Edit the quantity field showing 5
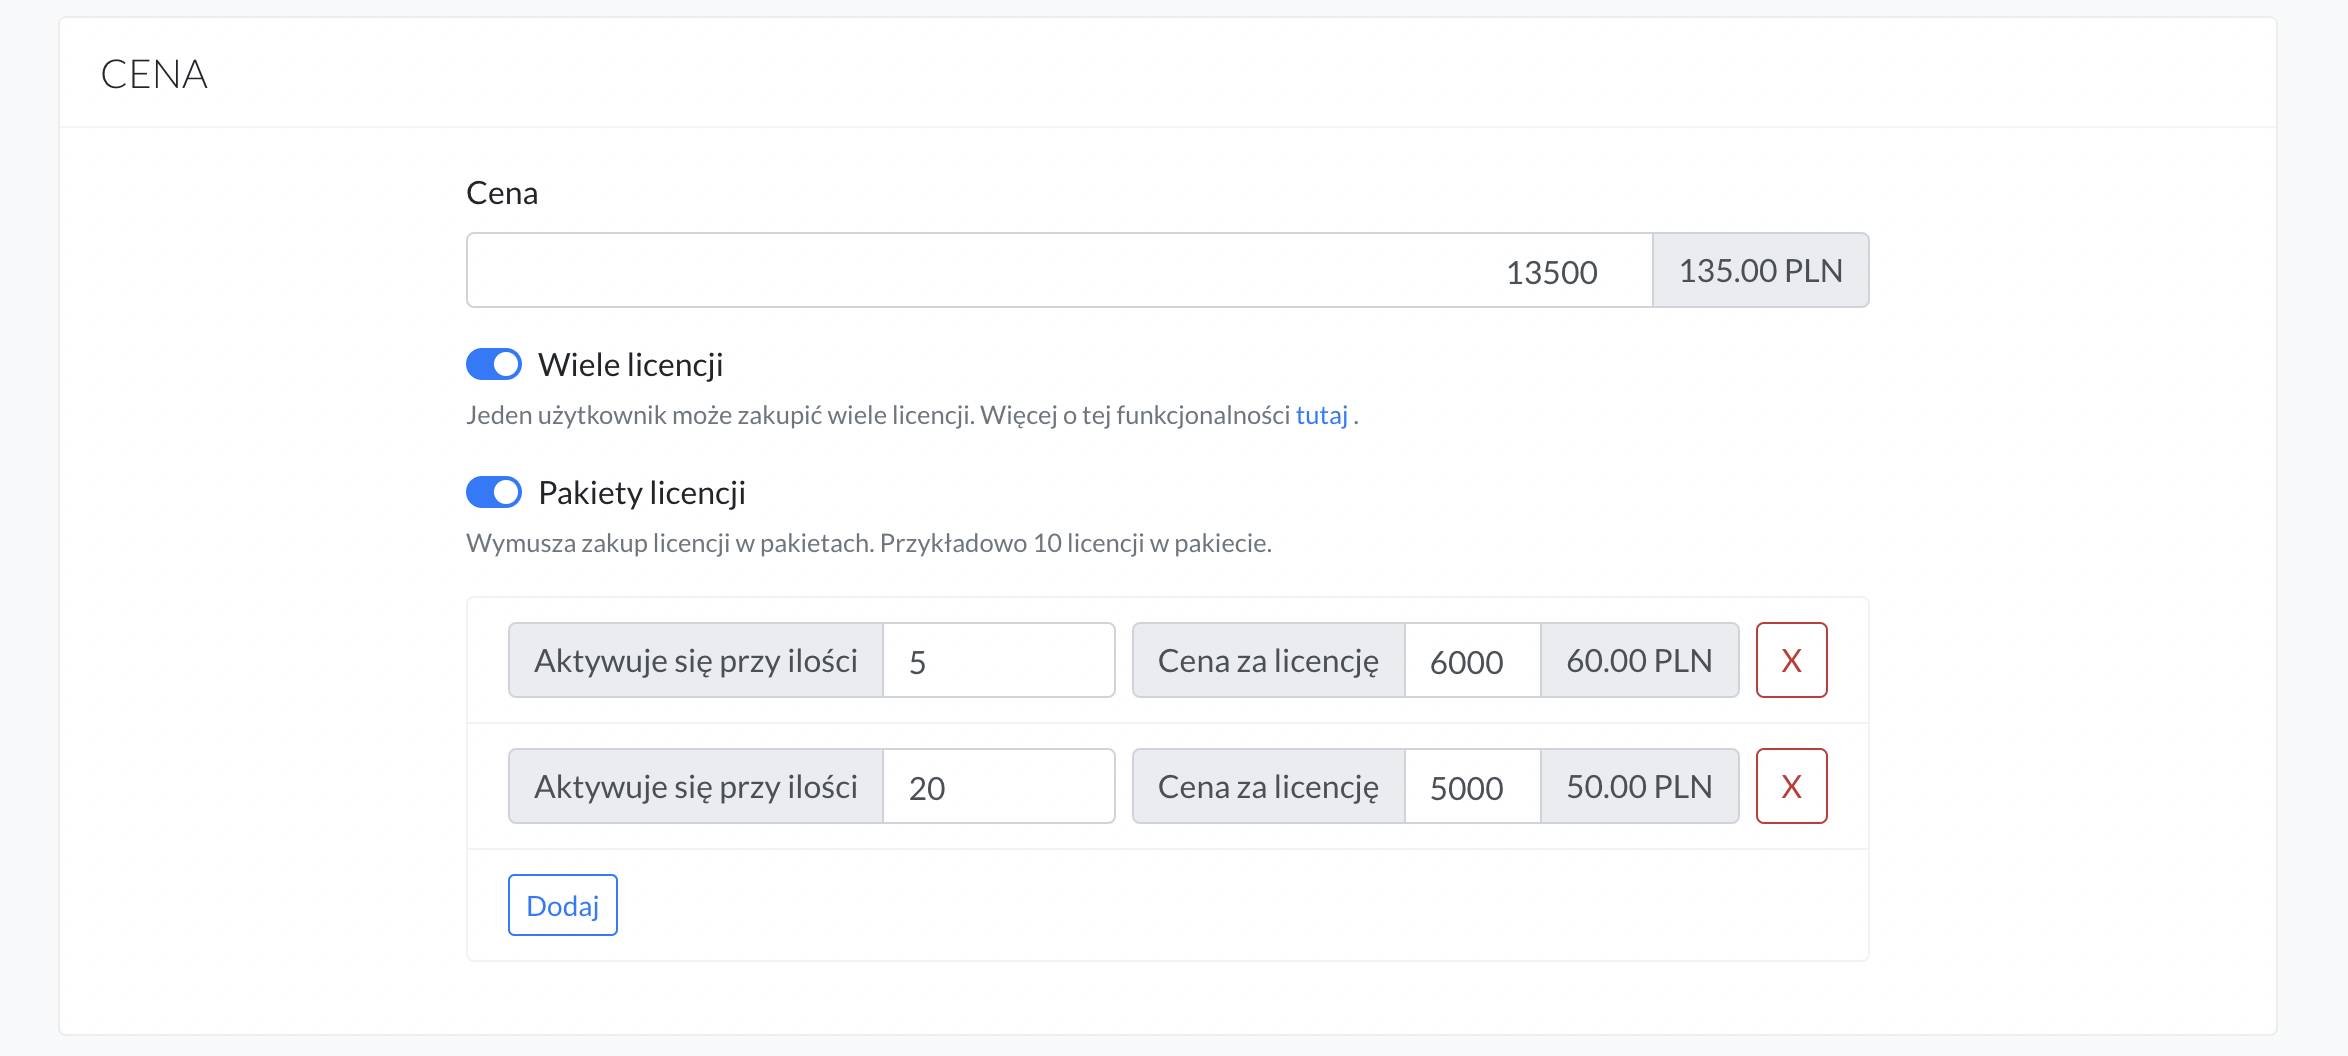 pyautogui.click(x=999, y=660)
